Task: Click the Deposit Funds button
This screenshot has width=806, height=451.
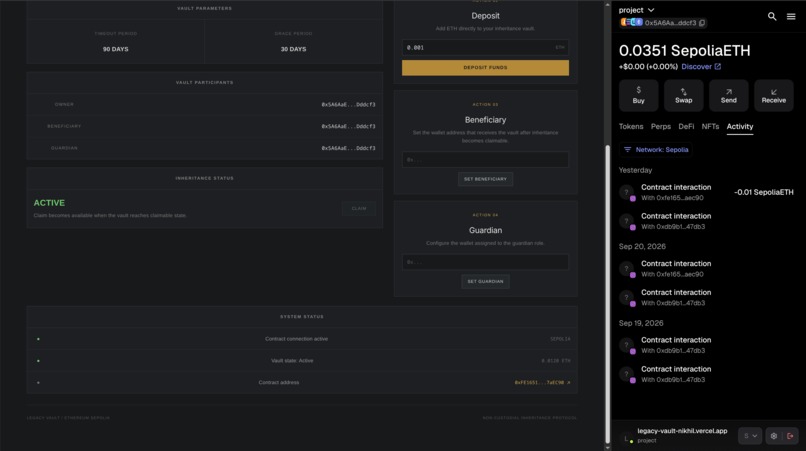Action: click(x=485, y=67)
